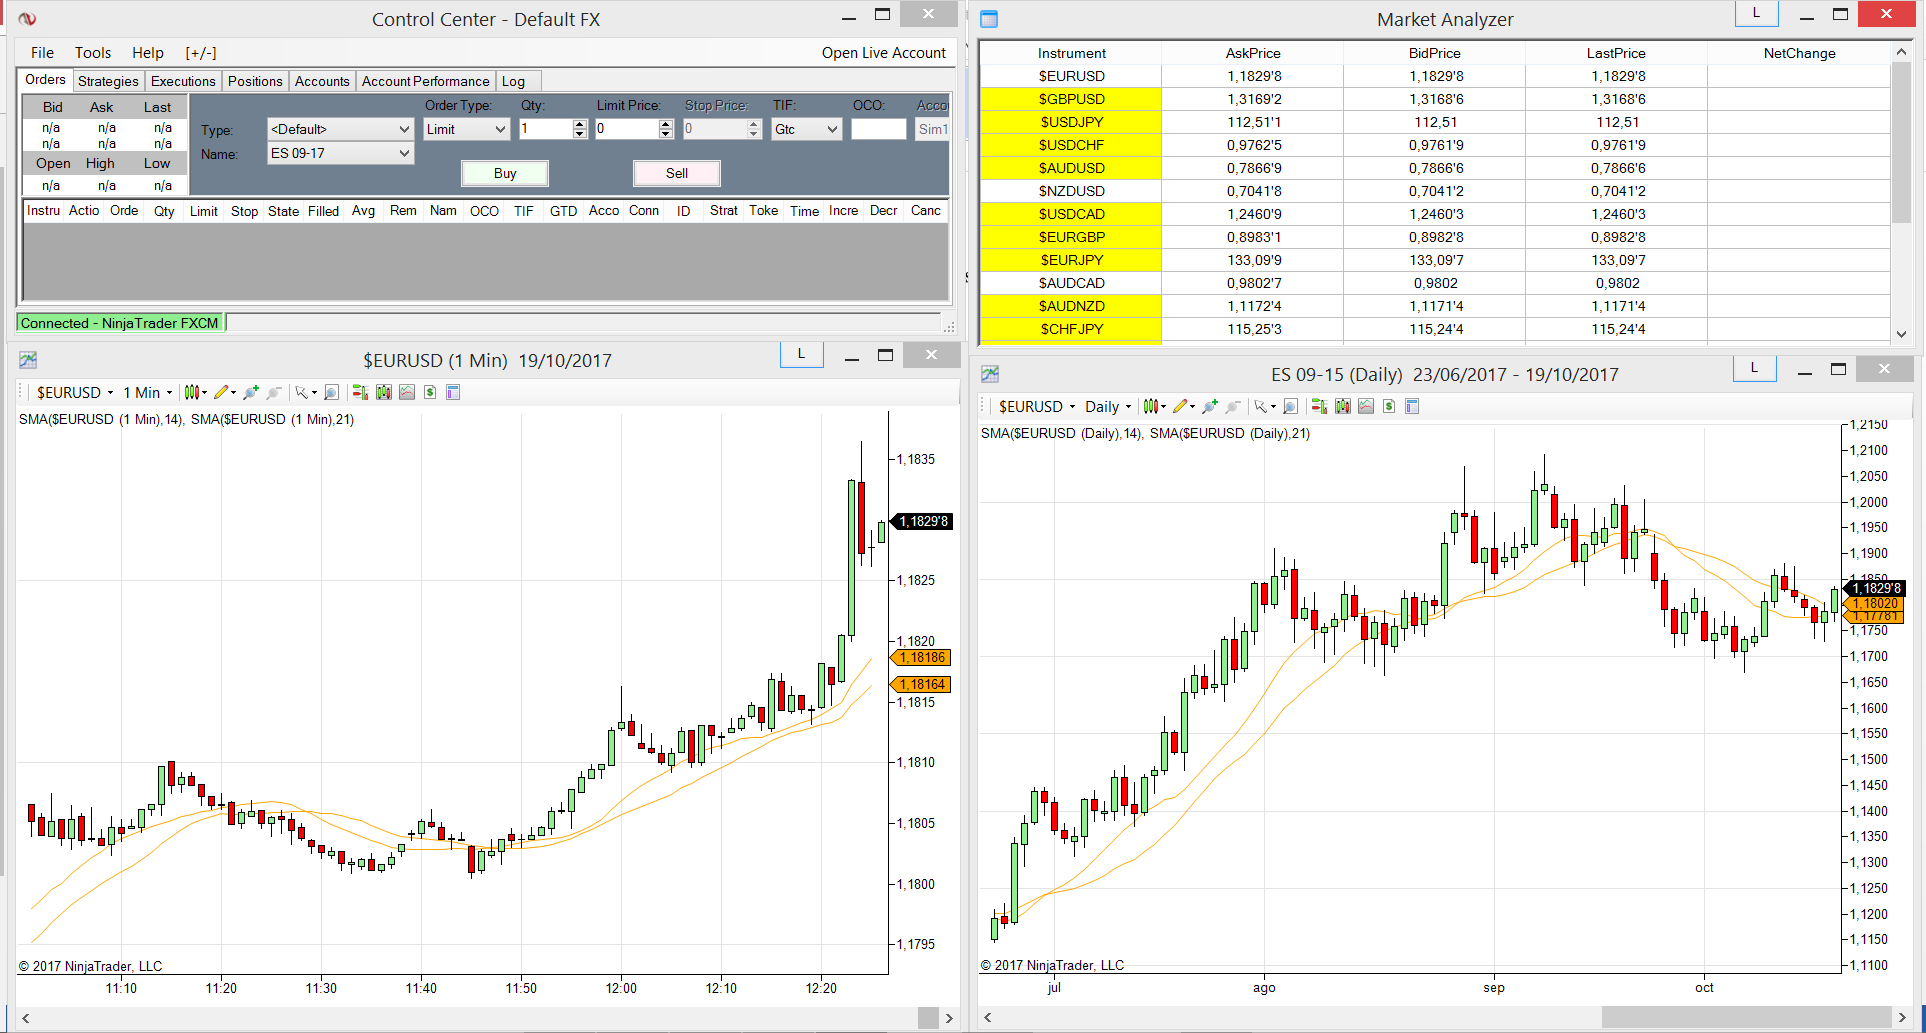Click Strategies dollar icon on Daily chart toolbar
The height and width of the screenshot is (1033, 1926).
(1389, 406)
